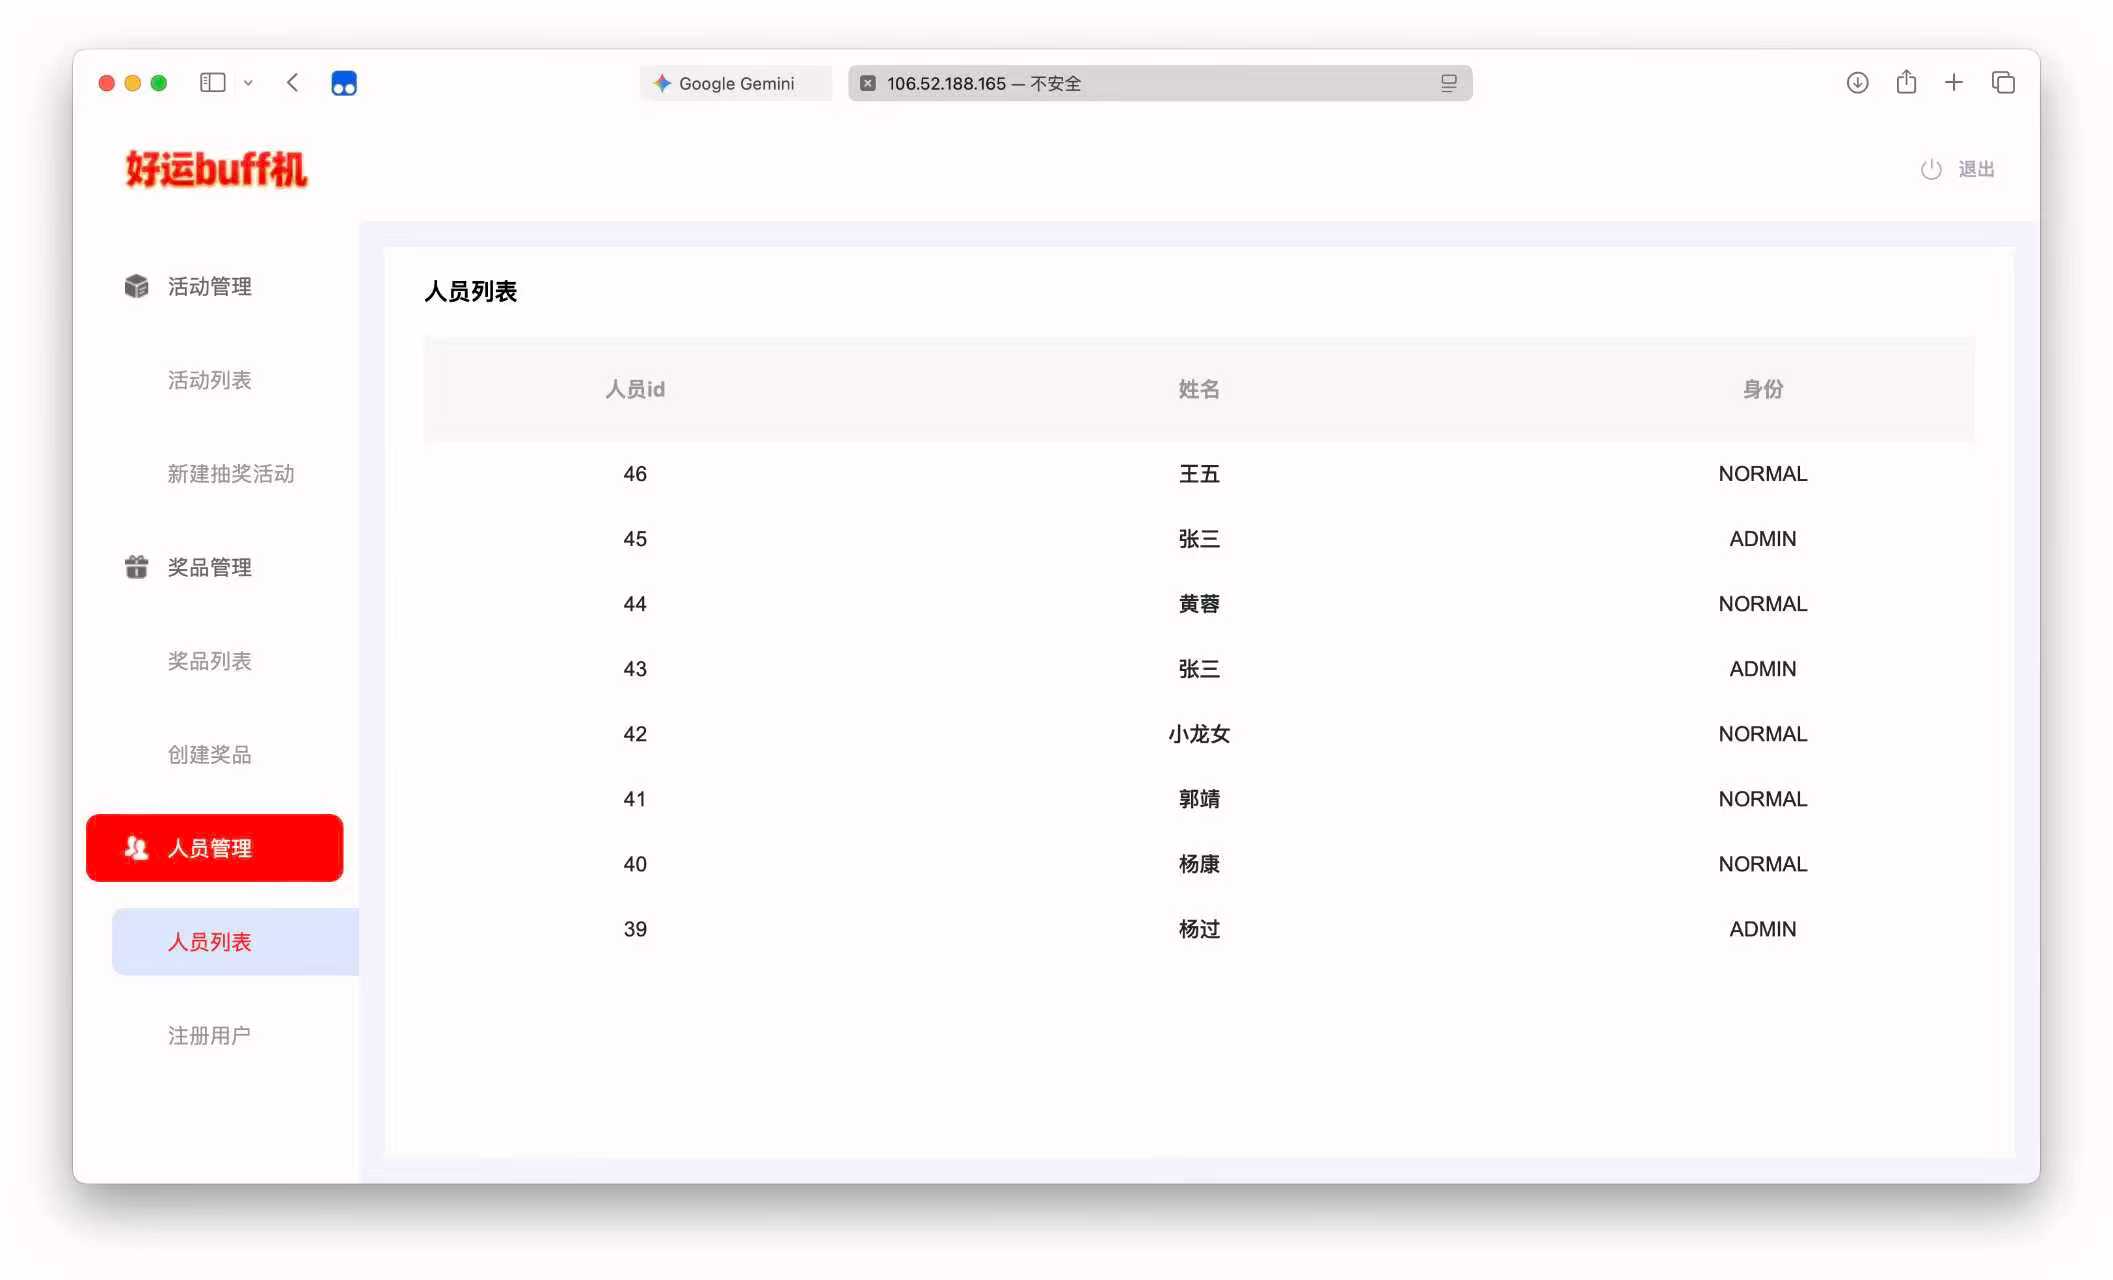Click 注册用户 sidebar link
2113x1280 pixels.
click(209, 1036)
